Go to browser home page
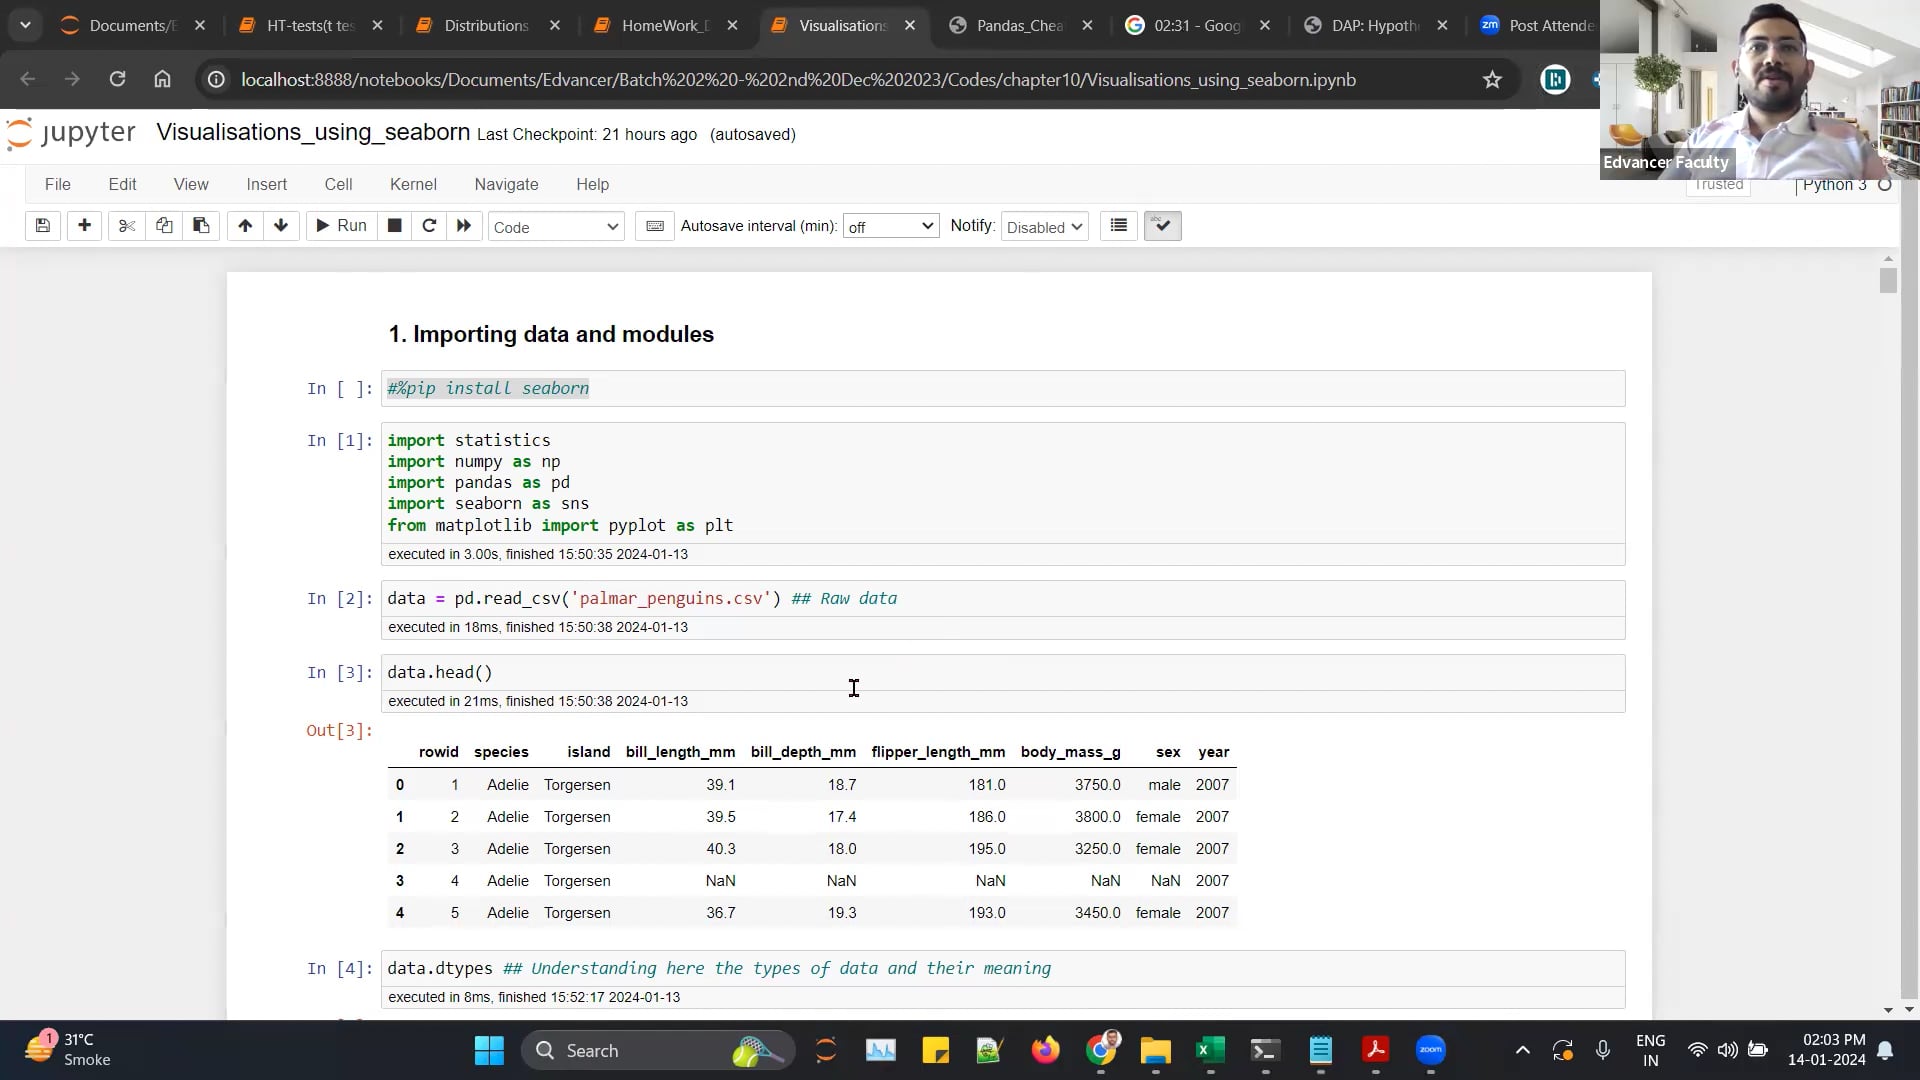This screenshot has width=1920, height=1080. coord(162,79)
